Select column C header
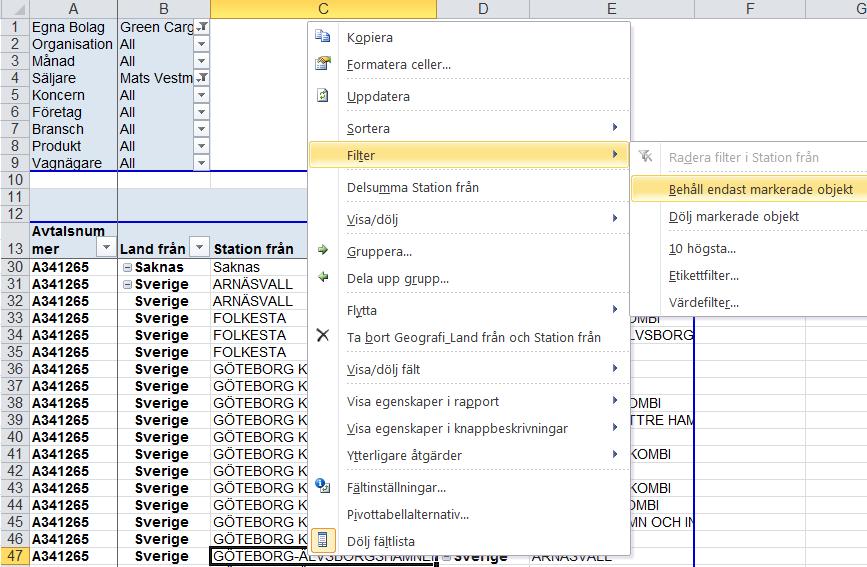The image size is (867, 567). (x=323, y=8)
